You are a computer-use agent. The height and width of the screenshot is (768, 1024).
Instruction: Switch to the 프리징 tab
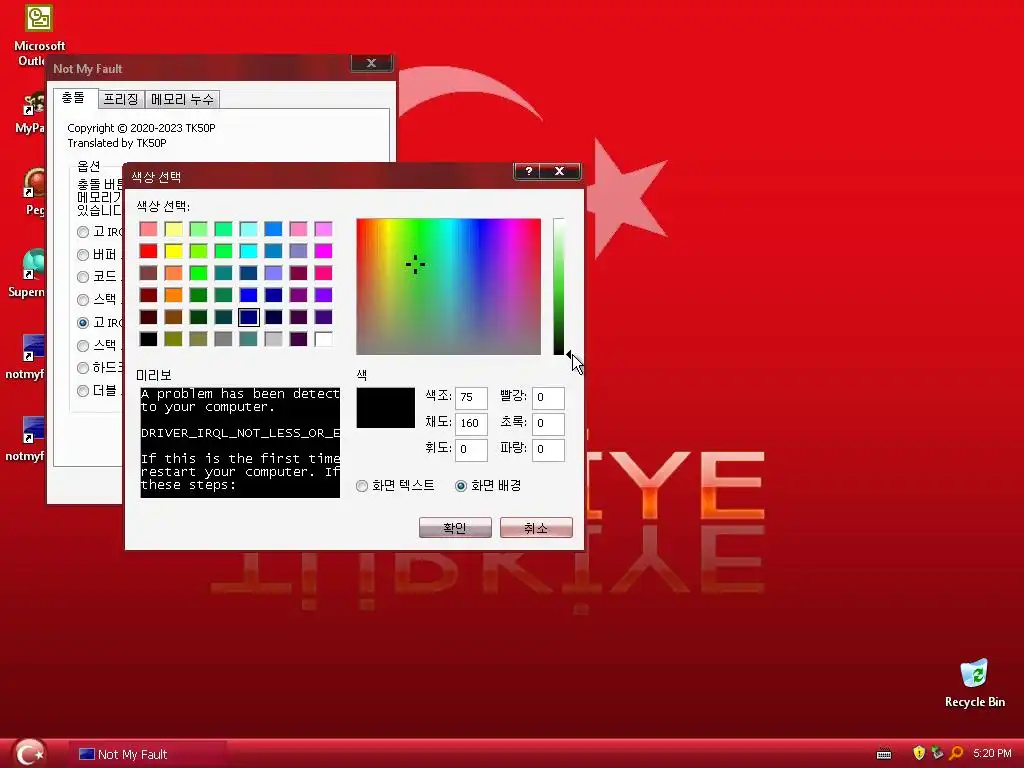point(121,99)
